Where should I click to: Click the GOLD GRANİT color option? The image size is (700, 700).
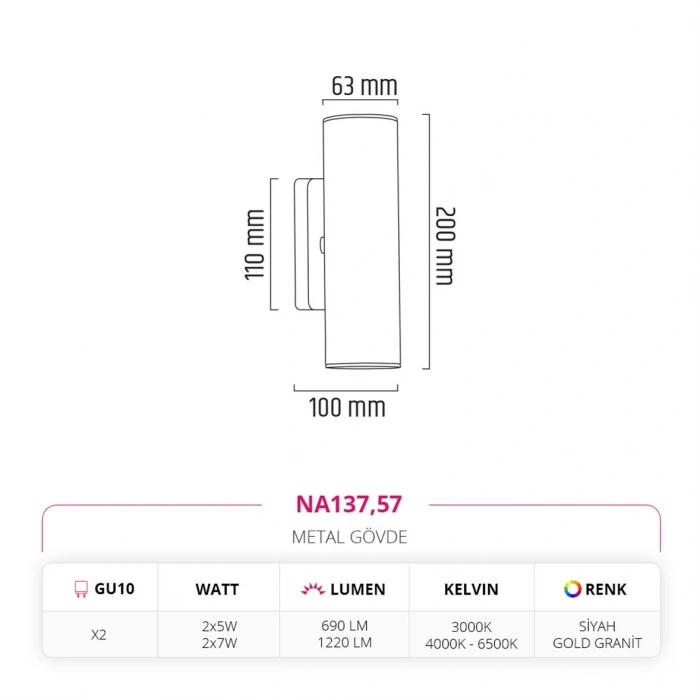click(x=597, y=643)
